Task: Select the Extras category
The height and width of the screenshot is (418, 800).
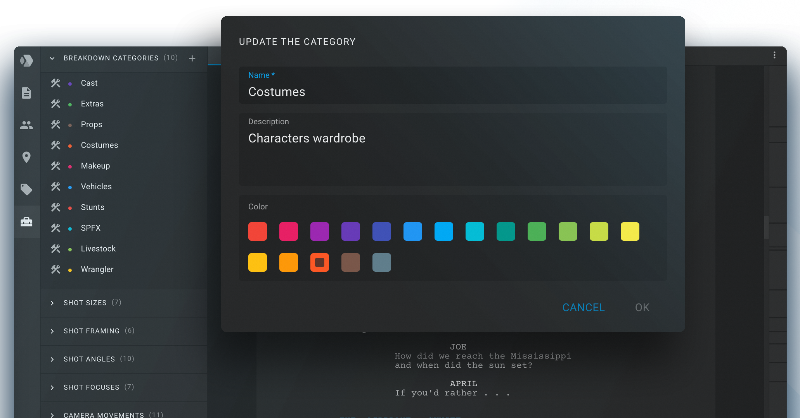Action: (x=92, y=104)
